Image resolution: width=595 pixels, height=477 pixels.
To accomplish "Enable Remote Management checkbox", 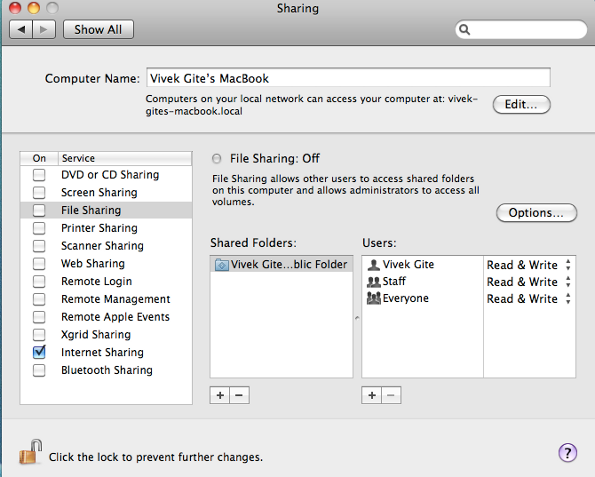I will click(39, 299).
